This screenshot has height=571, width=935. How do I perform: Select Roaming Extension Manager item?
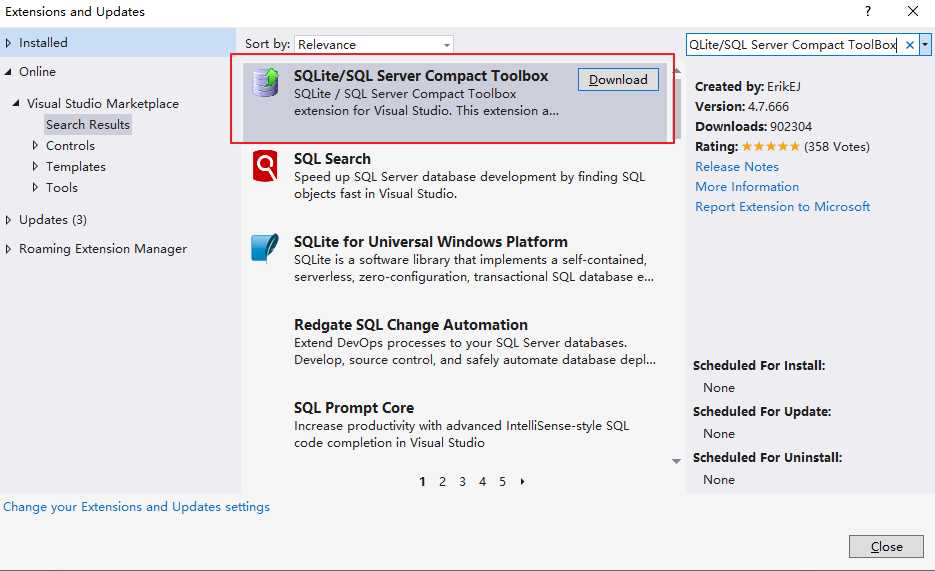tap(103, 249)
